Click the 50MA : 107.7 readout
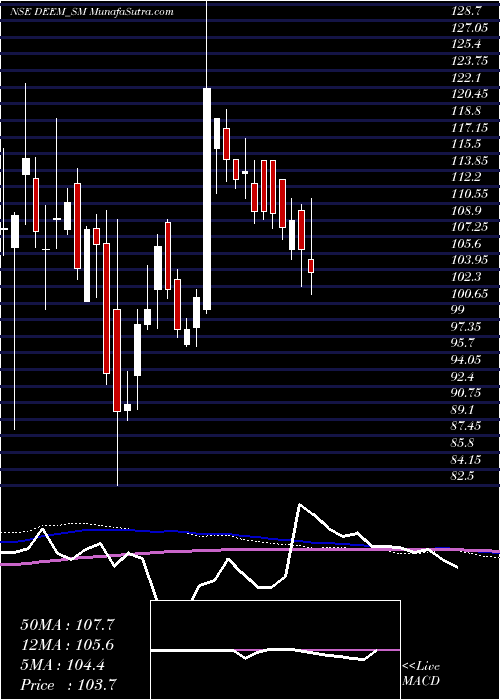500x700 pixels. [x=69, y=625]
